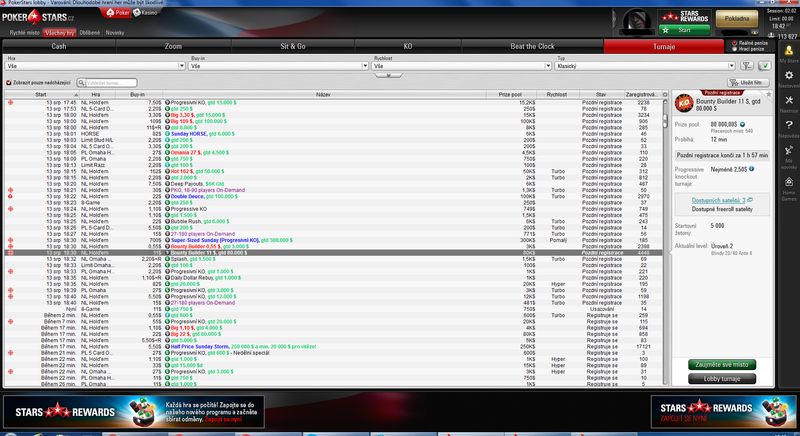Screen dimensions: 800x436
Task: Sort by Zaregistrová... column header
Action: [x=642, y=94]
